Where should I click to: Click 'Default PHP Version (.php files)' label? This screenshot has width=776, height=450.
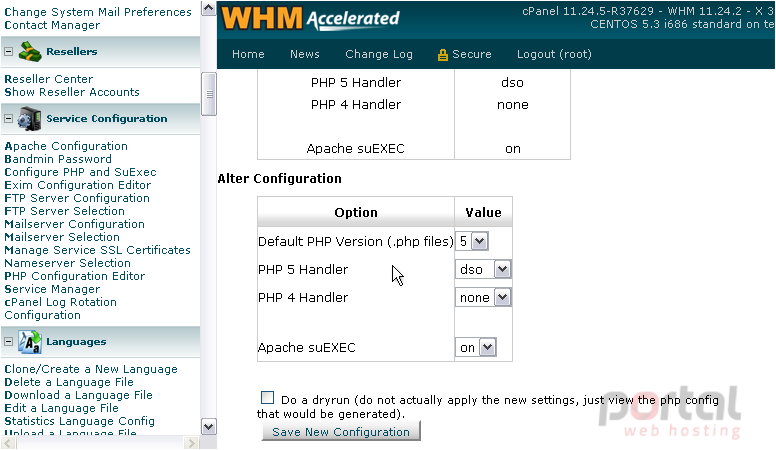(356, 242)
